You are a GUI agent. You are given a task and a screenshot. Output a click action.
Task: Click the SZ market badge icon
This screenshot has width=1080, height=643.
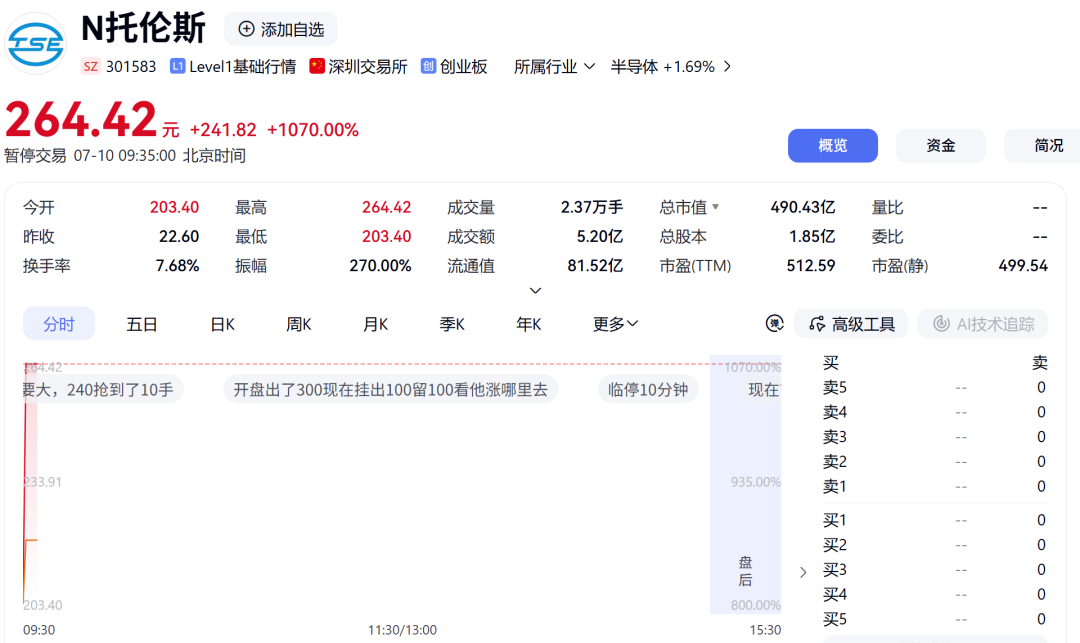[x=90, y=66]
